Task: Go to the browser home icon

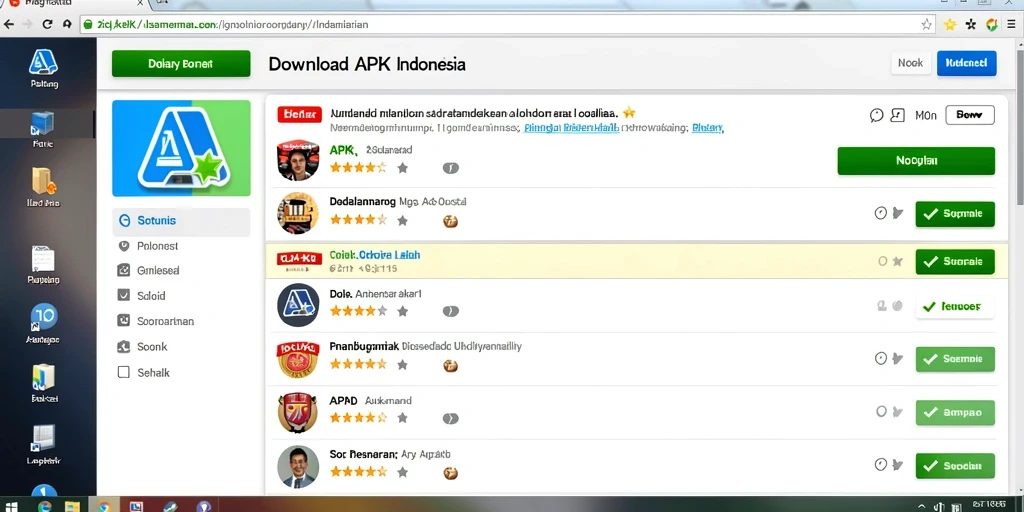Action: point(67,24)
